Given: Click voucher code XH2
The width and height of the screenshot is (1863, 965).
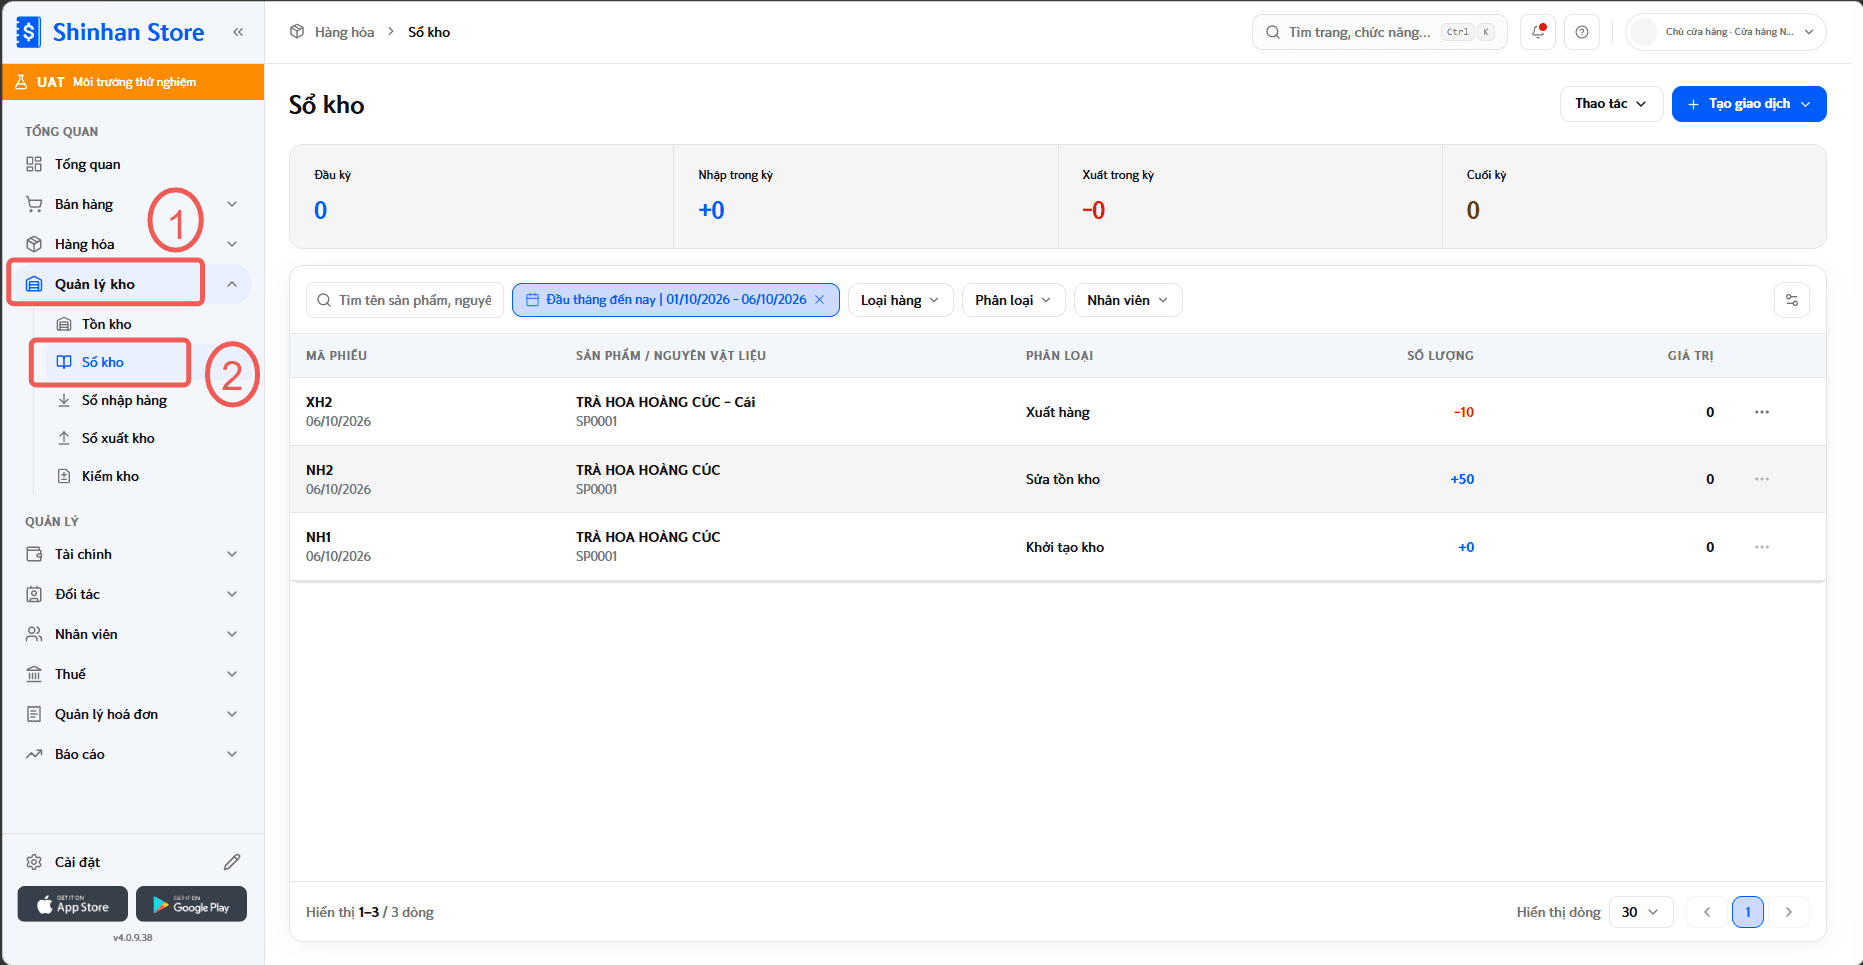Looking at the screenshot, I should click(319, 402).
